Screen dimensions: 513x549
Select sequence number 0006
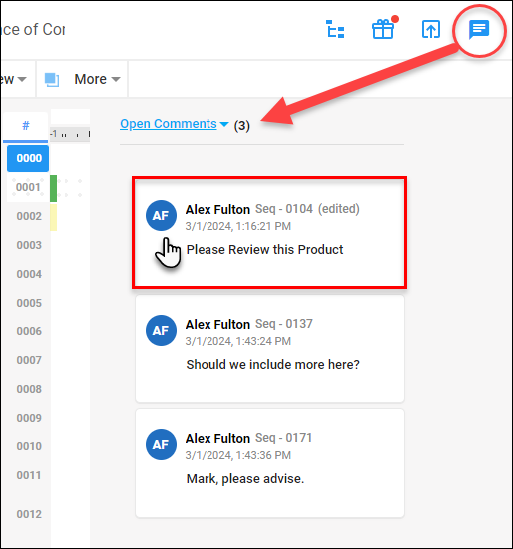coord(29,331)
